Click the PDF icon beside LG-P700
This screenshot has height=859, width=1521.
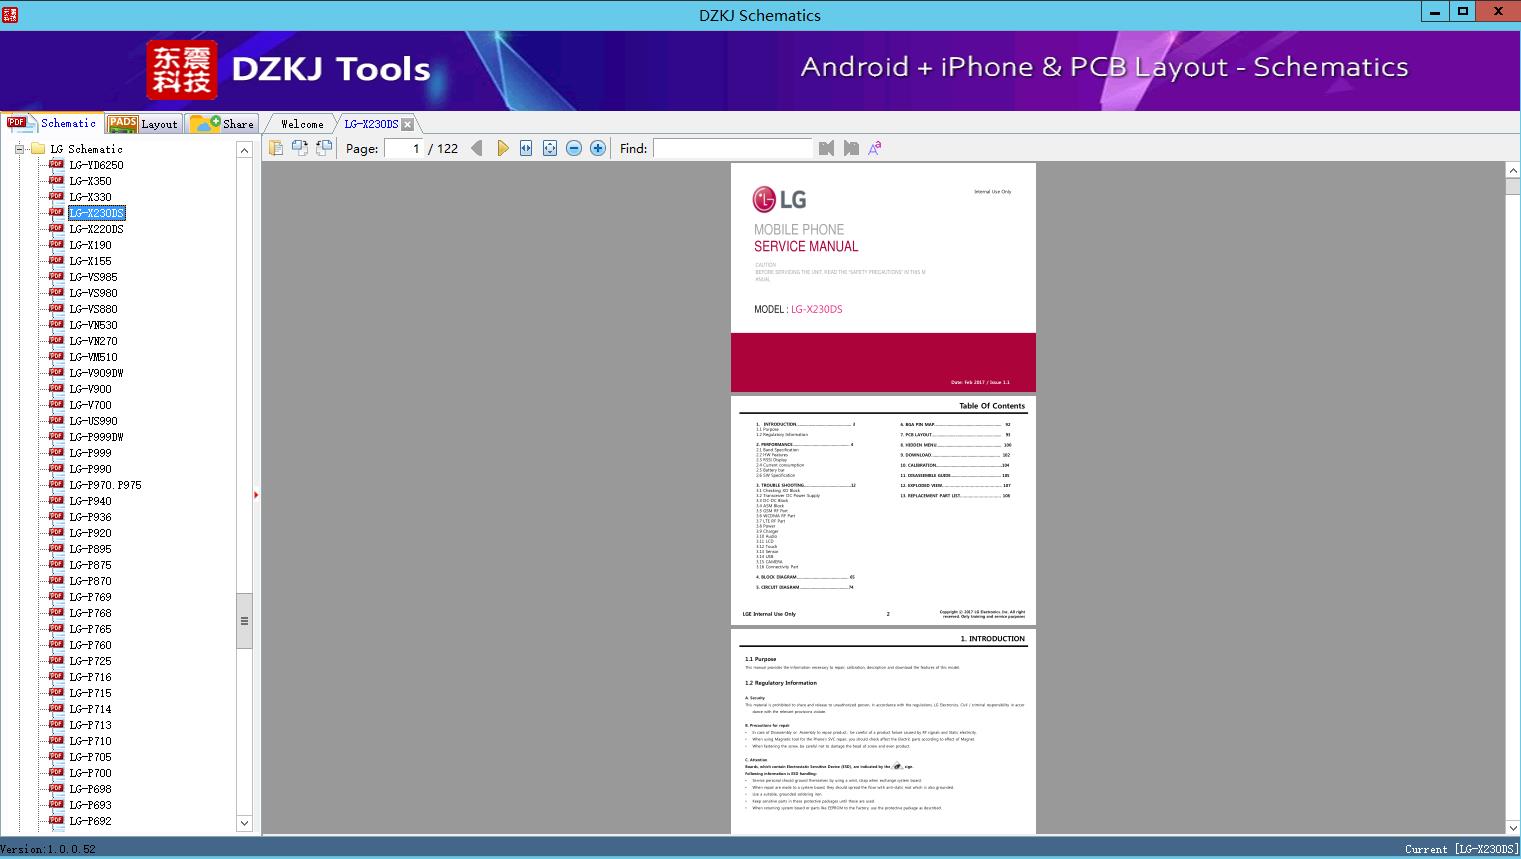56,772
